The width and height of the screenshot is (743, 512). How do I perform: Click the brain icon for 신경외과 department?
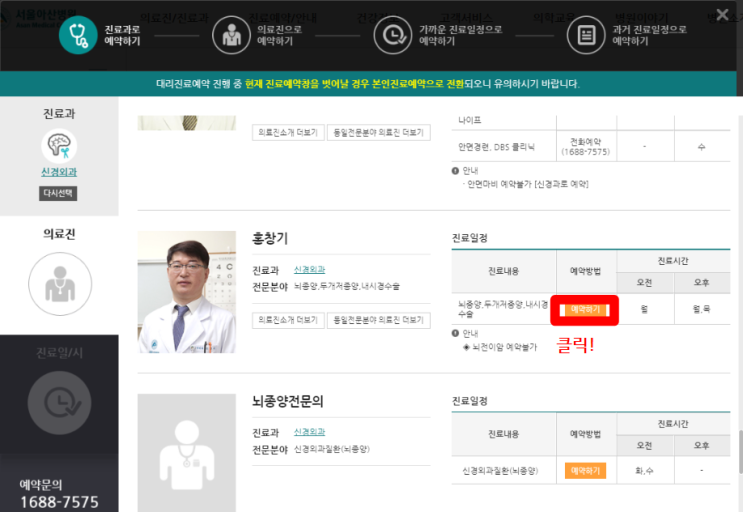pos(59,146)
